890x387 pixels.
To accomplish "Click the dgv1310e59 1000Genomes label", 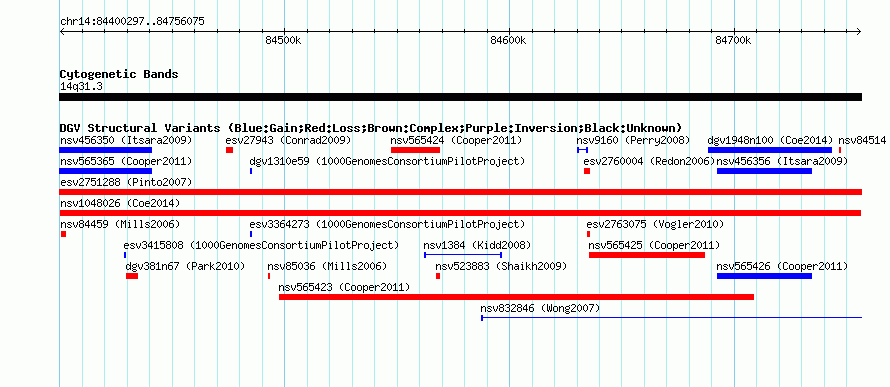I will (387, 162).
